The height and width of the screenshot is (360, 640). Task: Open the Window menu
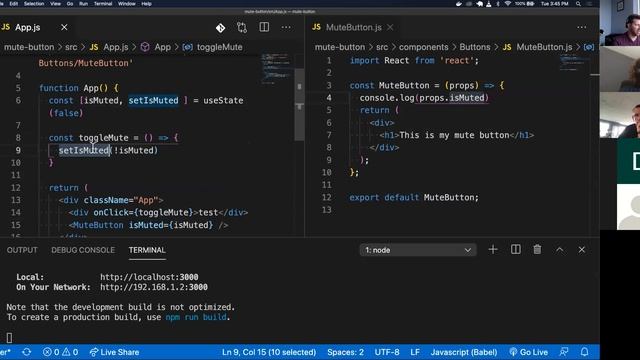[127, 4]
